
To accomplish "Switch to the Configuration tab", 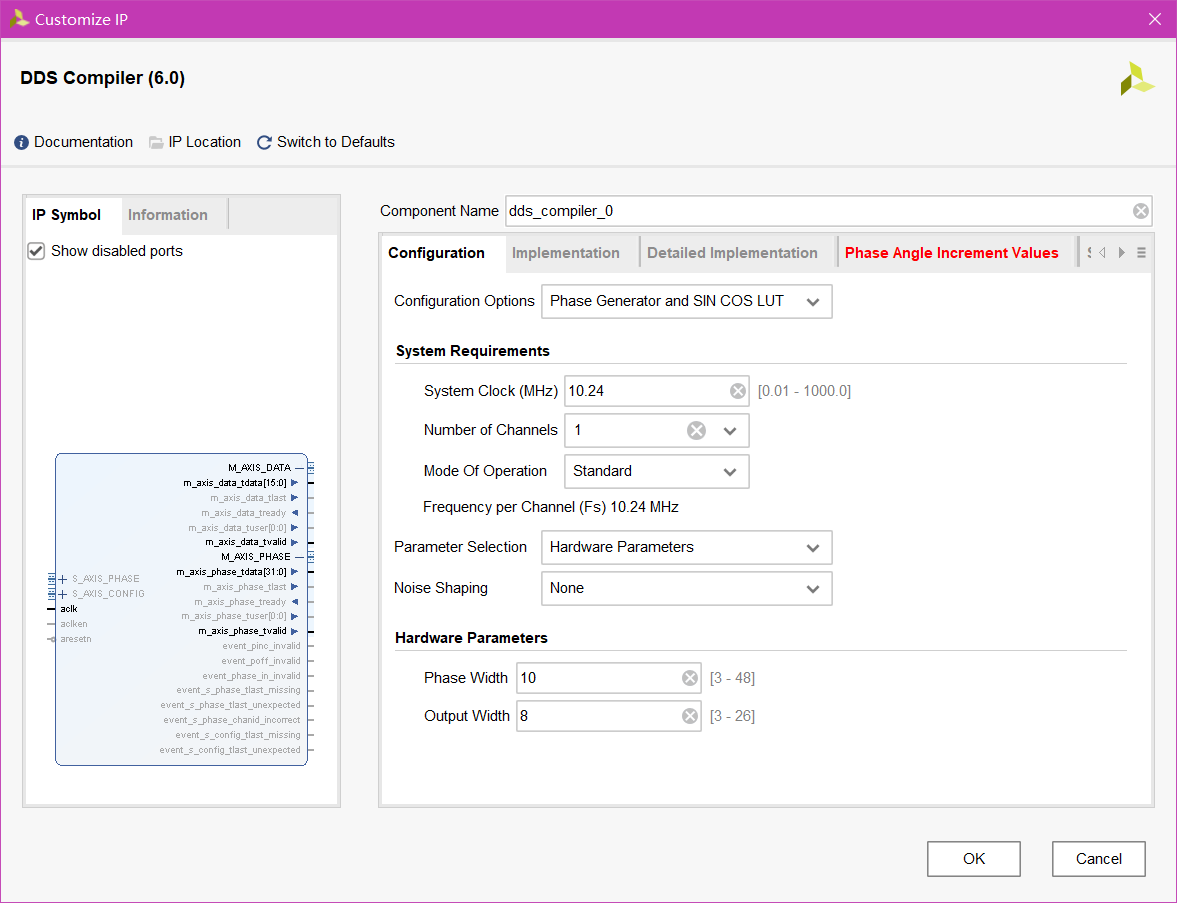I will pos(436,254).
